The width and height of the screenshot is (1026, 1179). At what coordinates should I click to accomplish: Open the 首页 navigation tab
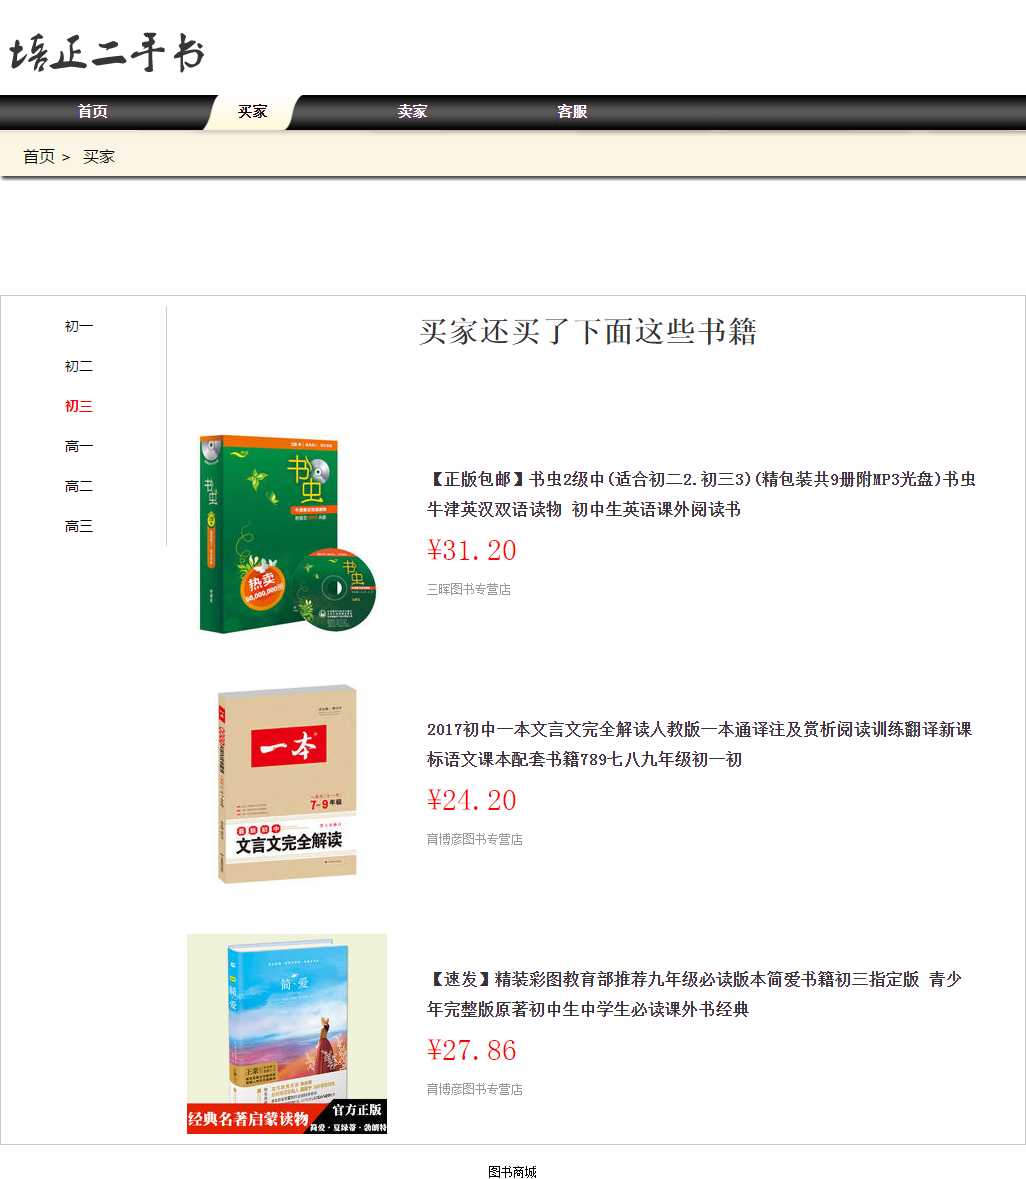[93, 112]
